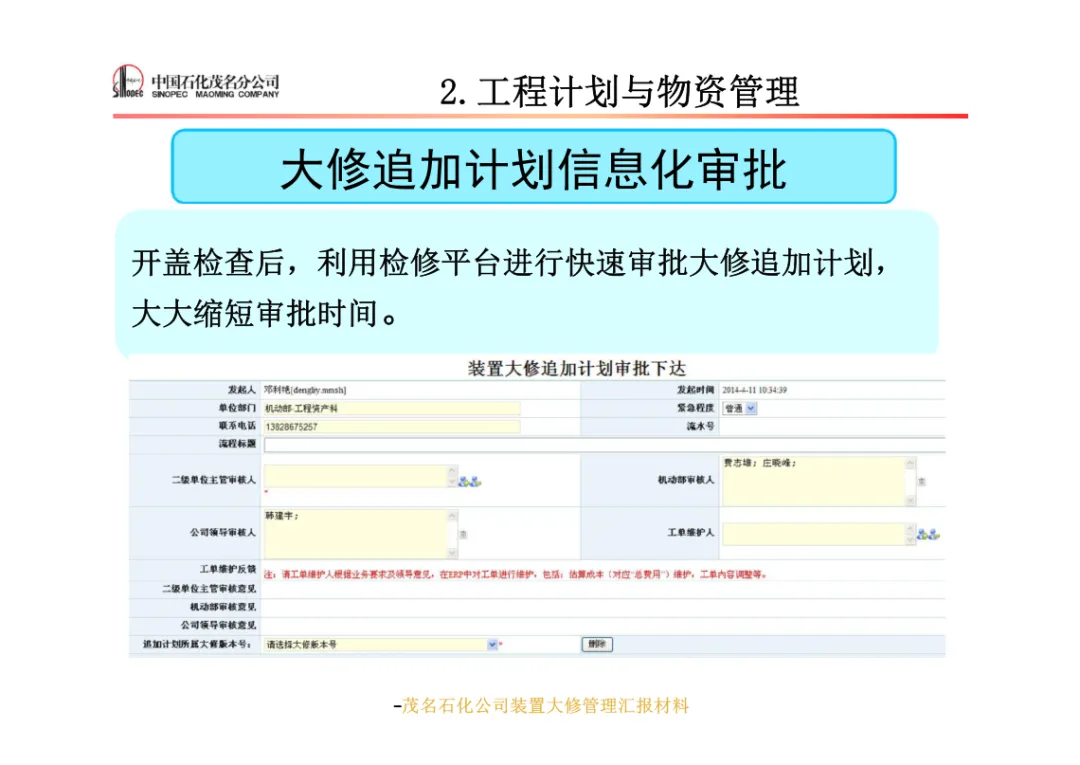Click scrollbar of 公司领导审核人 text area

click(453, 534)
